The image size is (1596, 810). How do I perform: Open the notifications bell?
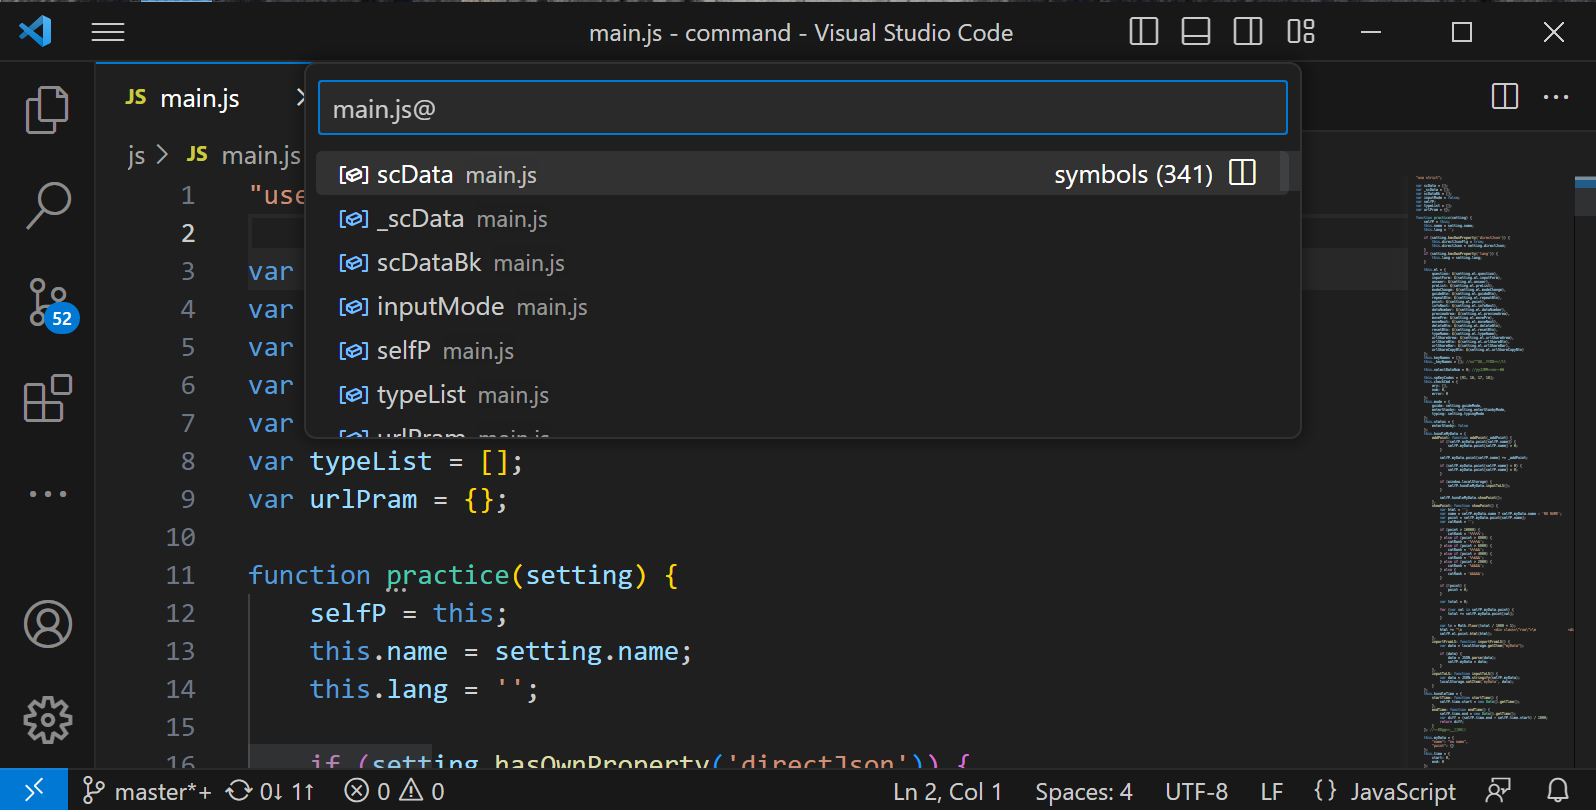[x=1558, y=791]
